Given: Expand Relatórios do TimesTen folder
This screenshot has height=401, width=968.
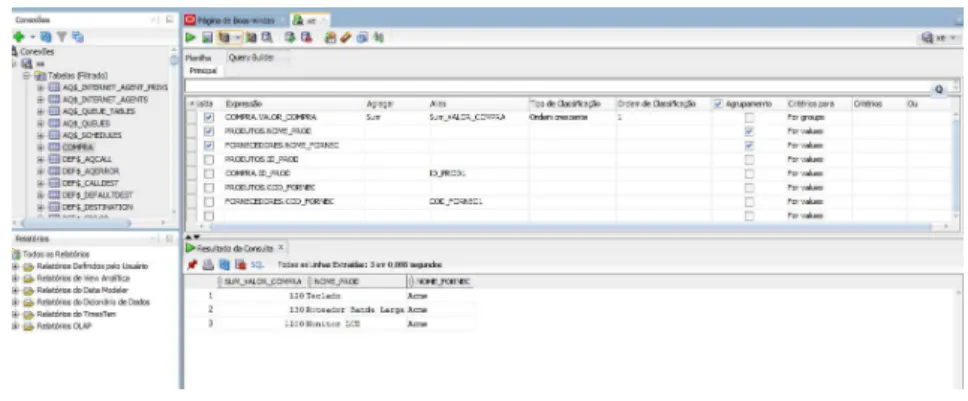Looking at the screenshot, I should [15, 314].
